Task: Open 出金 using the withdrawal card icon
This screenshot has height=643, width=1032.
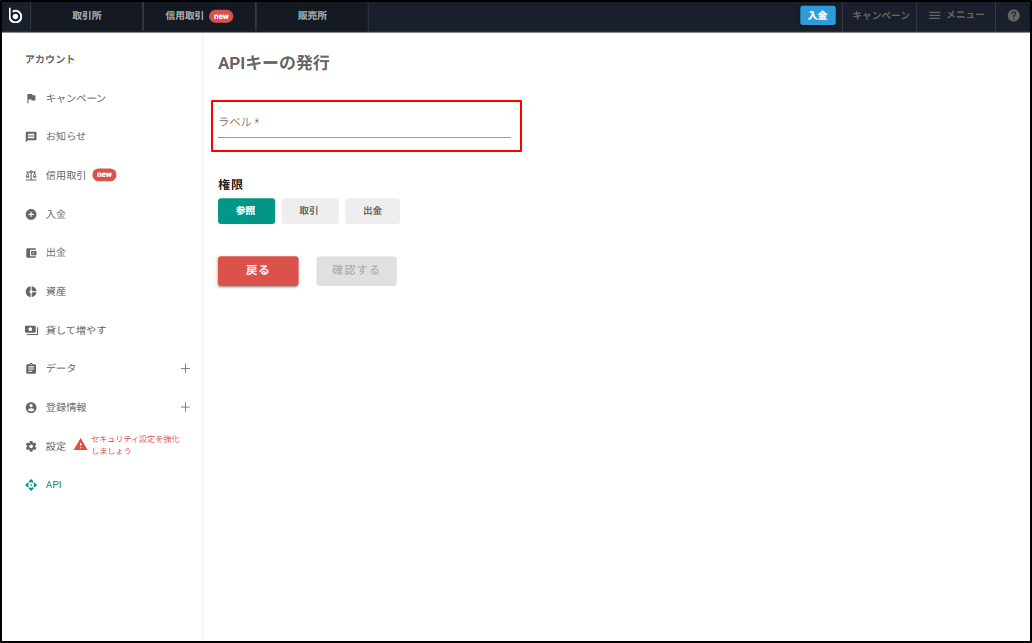Action: 30,252
